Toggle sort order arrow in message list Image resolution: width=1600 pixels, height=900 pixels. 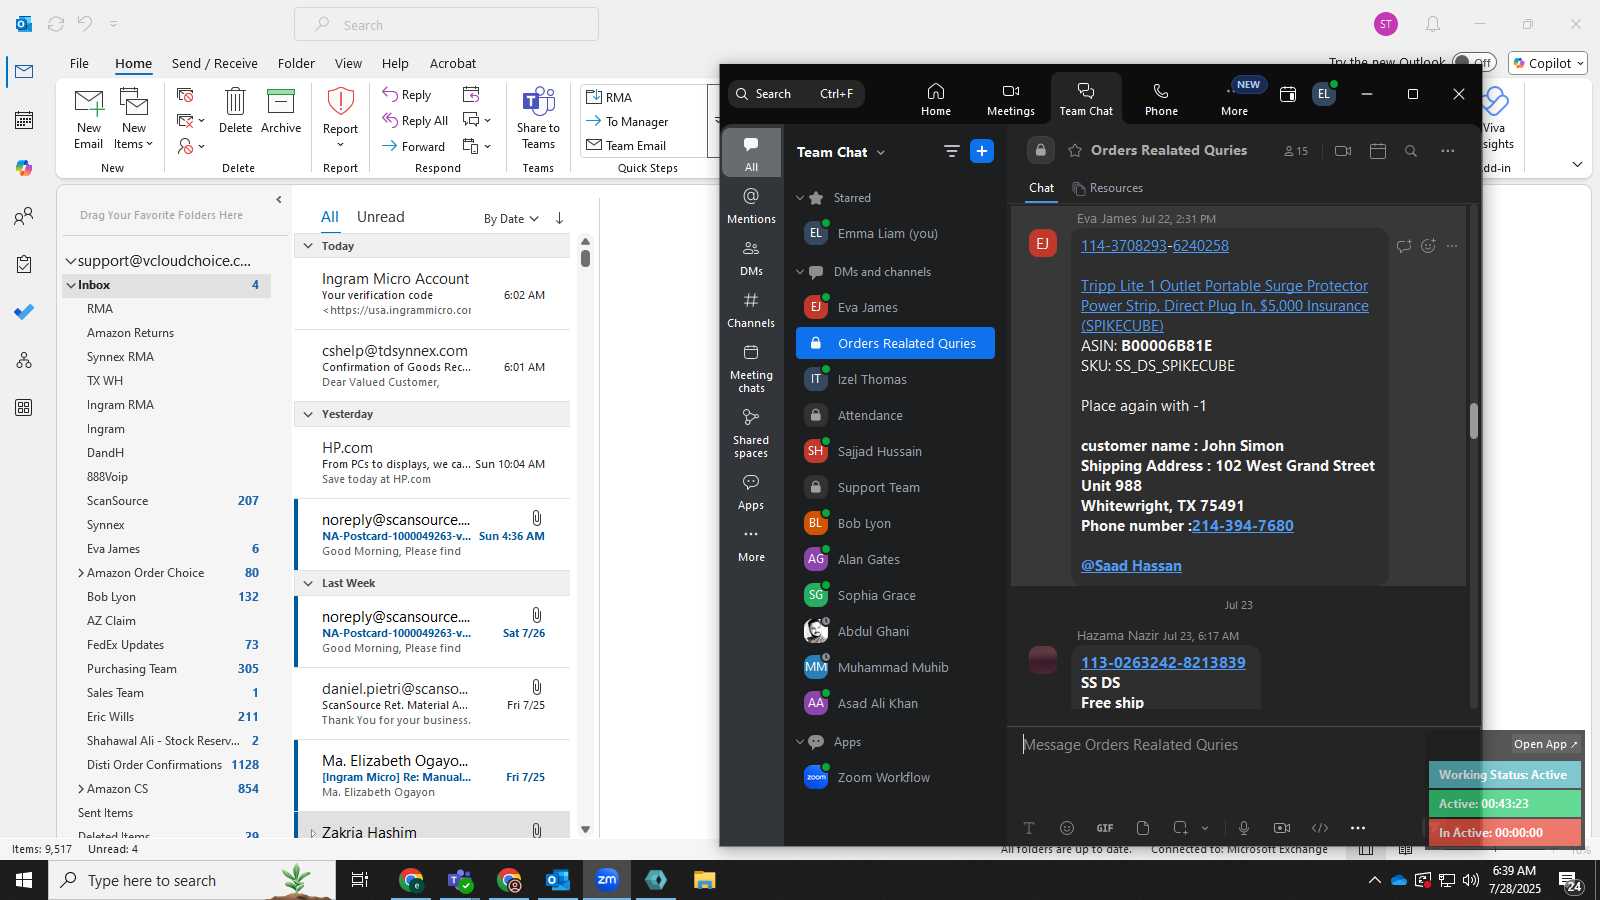pyautogui.click(x=559, y=218)
